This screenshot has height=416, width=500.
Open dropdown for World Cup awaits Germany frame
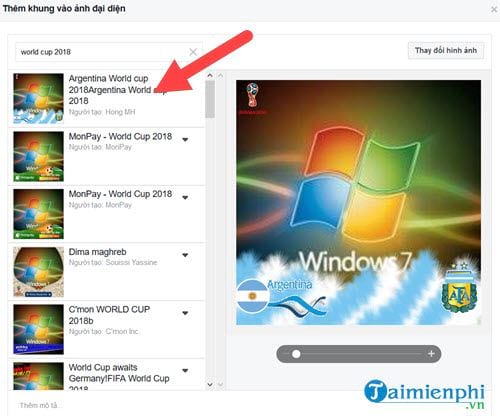click(x=185, y=370)
